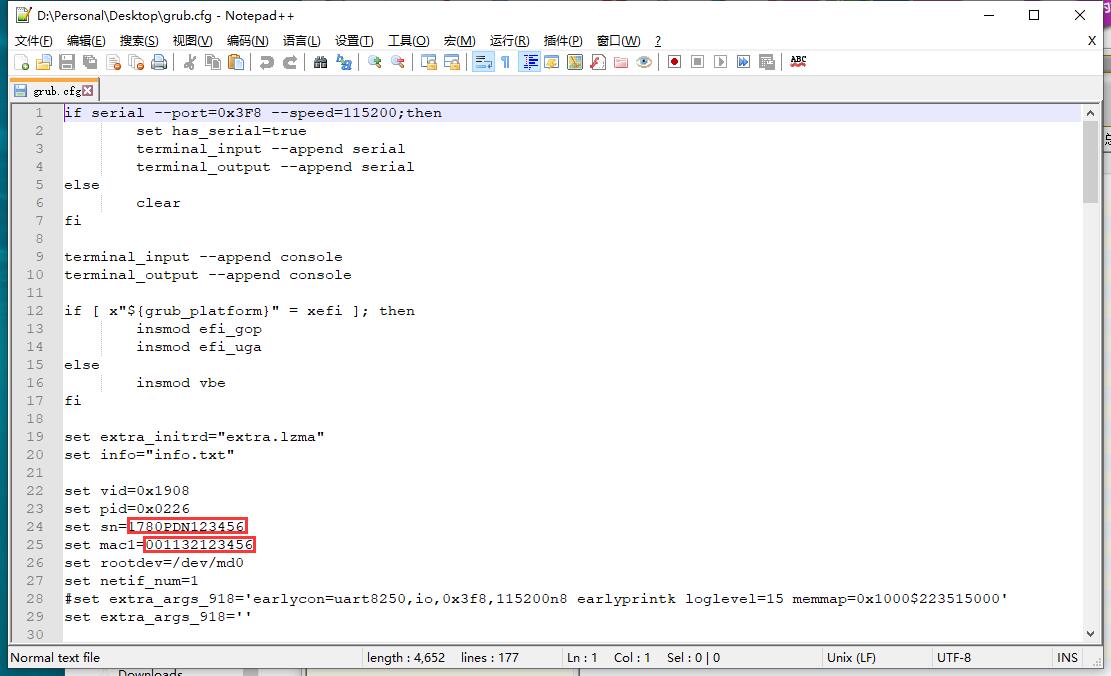The width and height of the screenshot is (1111, 676).
Task: Click INS insert mode in status bar
Action: pos(1067,657)
